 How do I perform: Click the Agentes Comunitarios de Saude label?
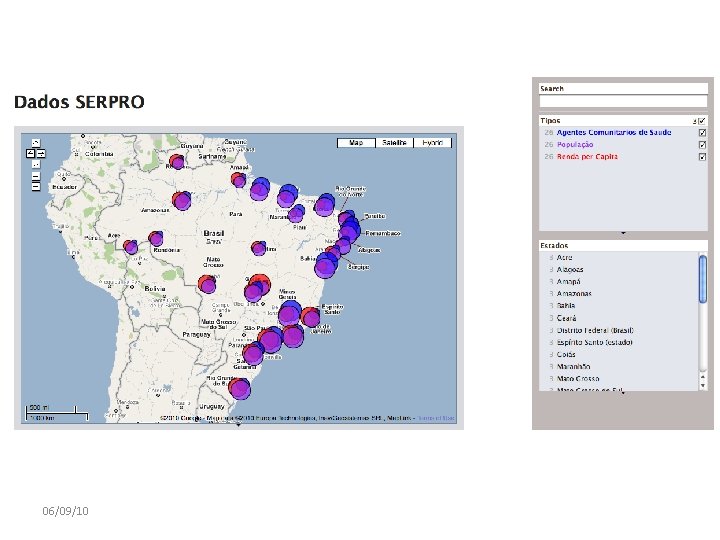point(614,132)
